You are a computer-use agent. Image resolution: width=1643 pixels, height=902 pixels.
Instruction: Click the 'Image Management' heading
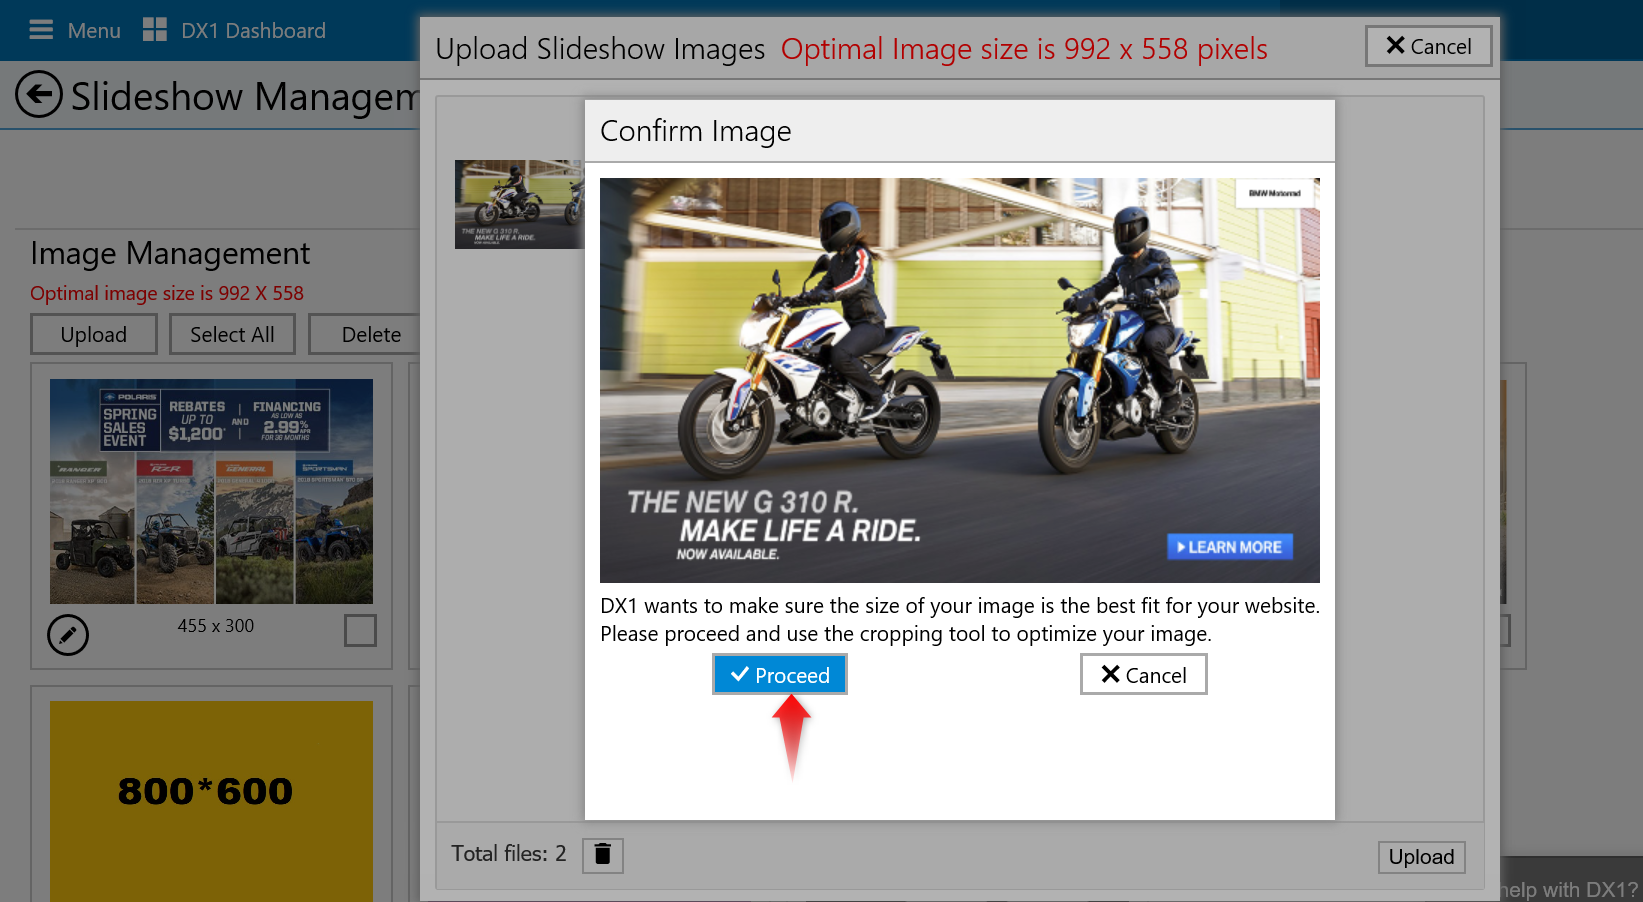point(170,253)
